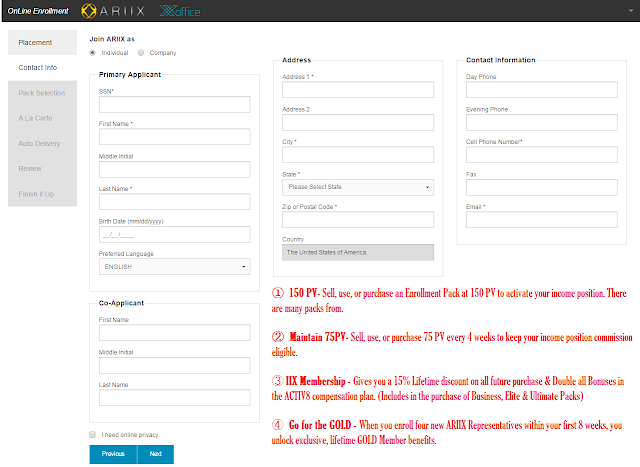
Task: Focus the Co-Applicant Last Name field
Action: click(174, 398)
